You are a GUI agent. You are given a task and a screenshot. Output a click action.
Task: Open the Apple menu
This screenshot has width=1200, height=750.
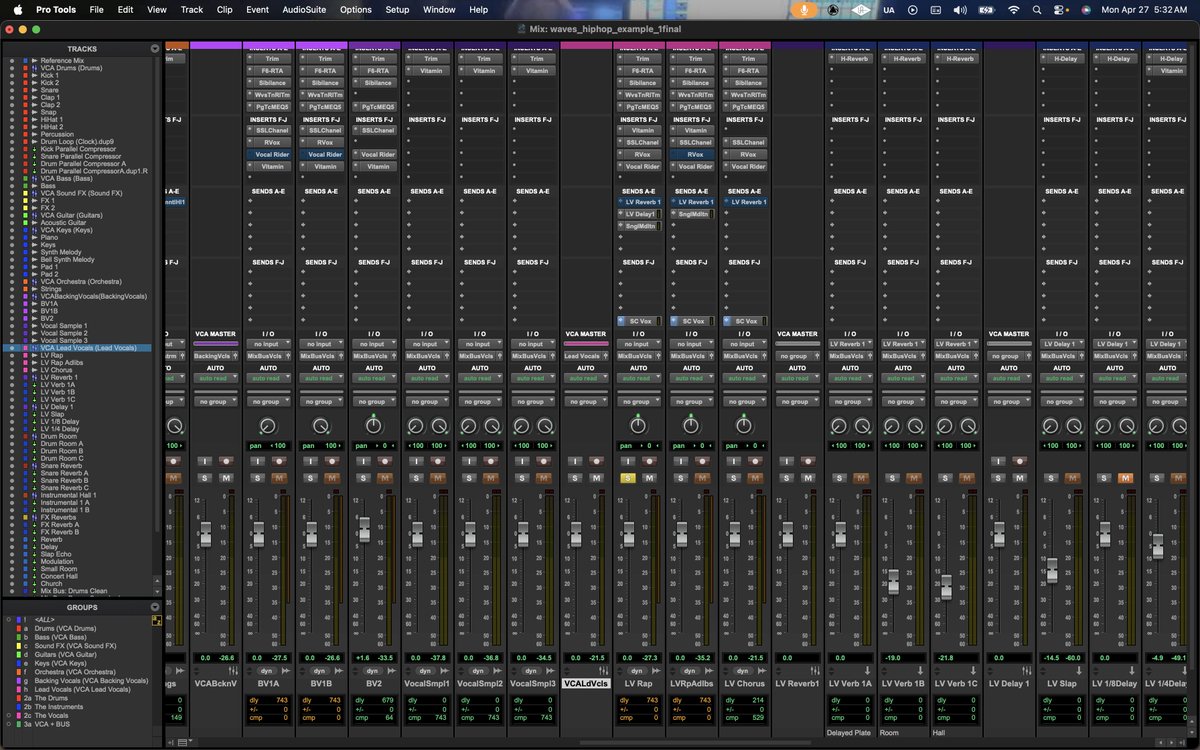(x=17, y=9)
